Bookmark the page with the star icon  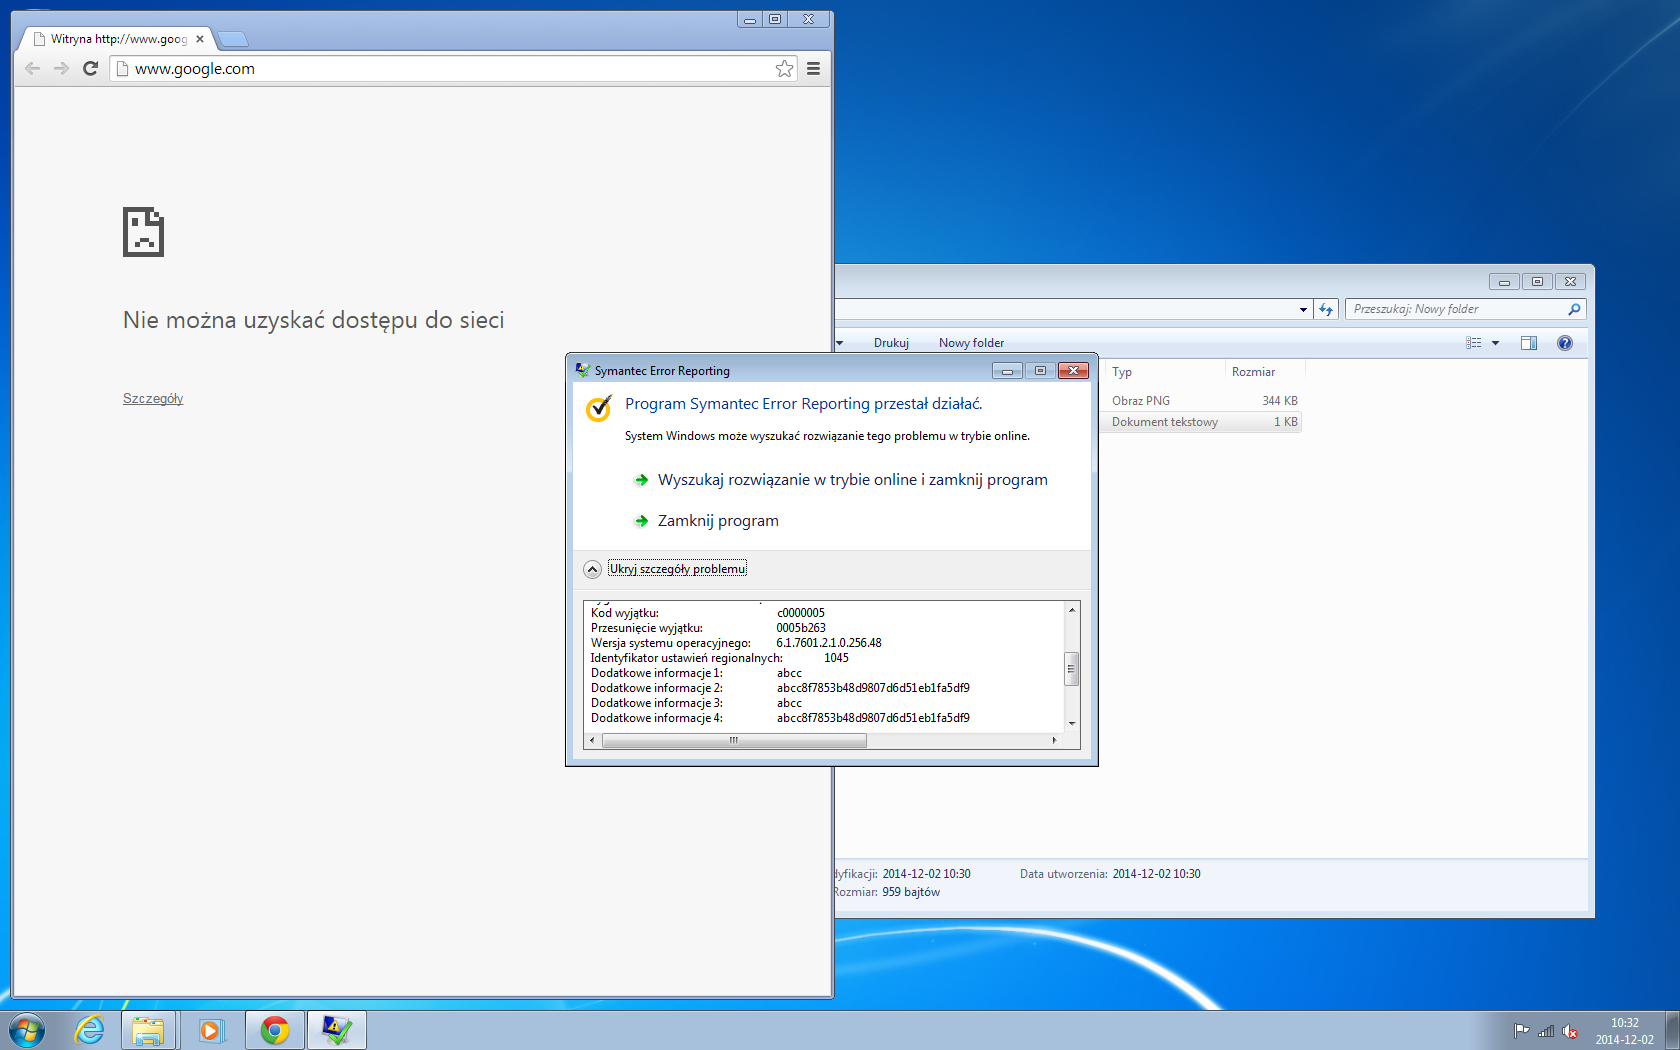pos(784,68)
